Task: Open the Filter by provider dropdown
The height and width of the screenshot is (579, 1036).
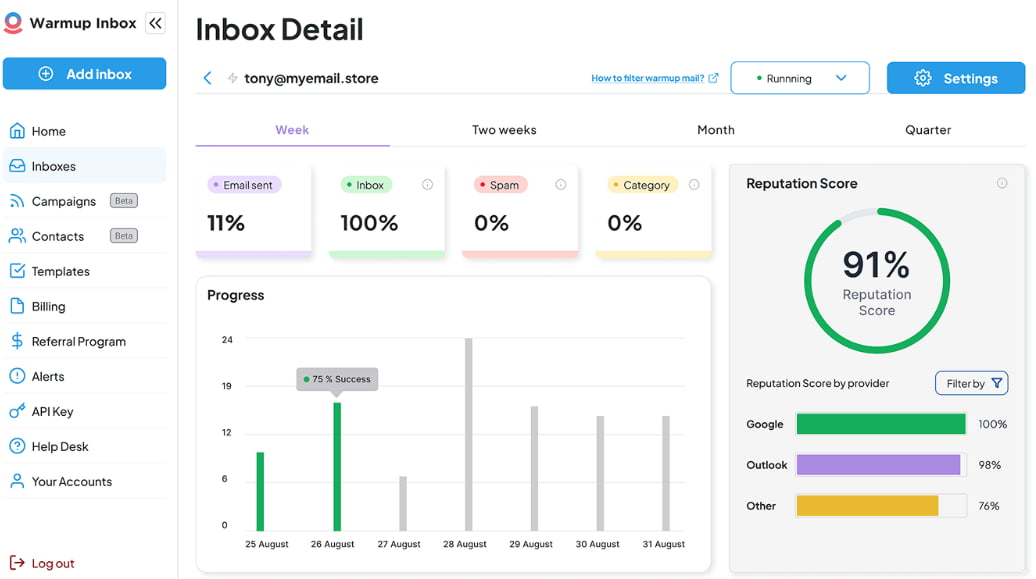Action: point(971,383)
